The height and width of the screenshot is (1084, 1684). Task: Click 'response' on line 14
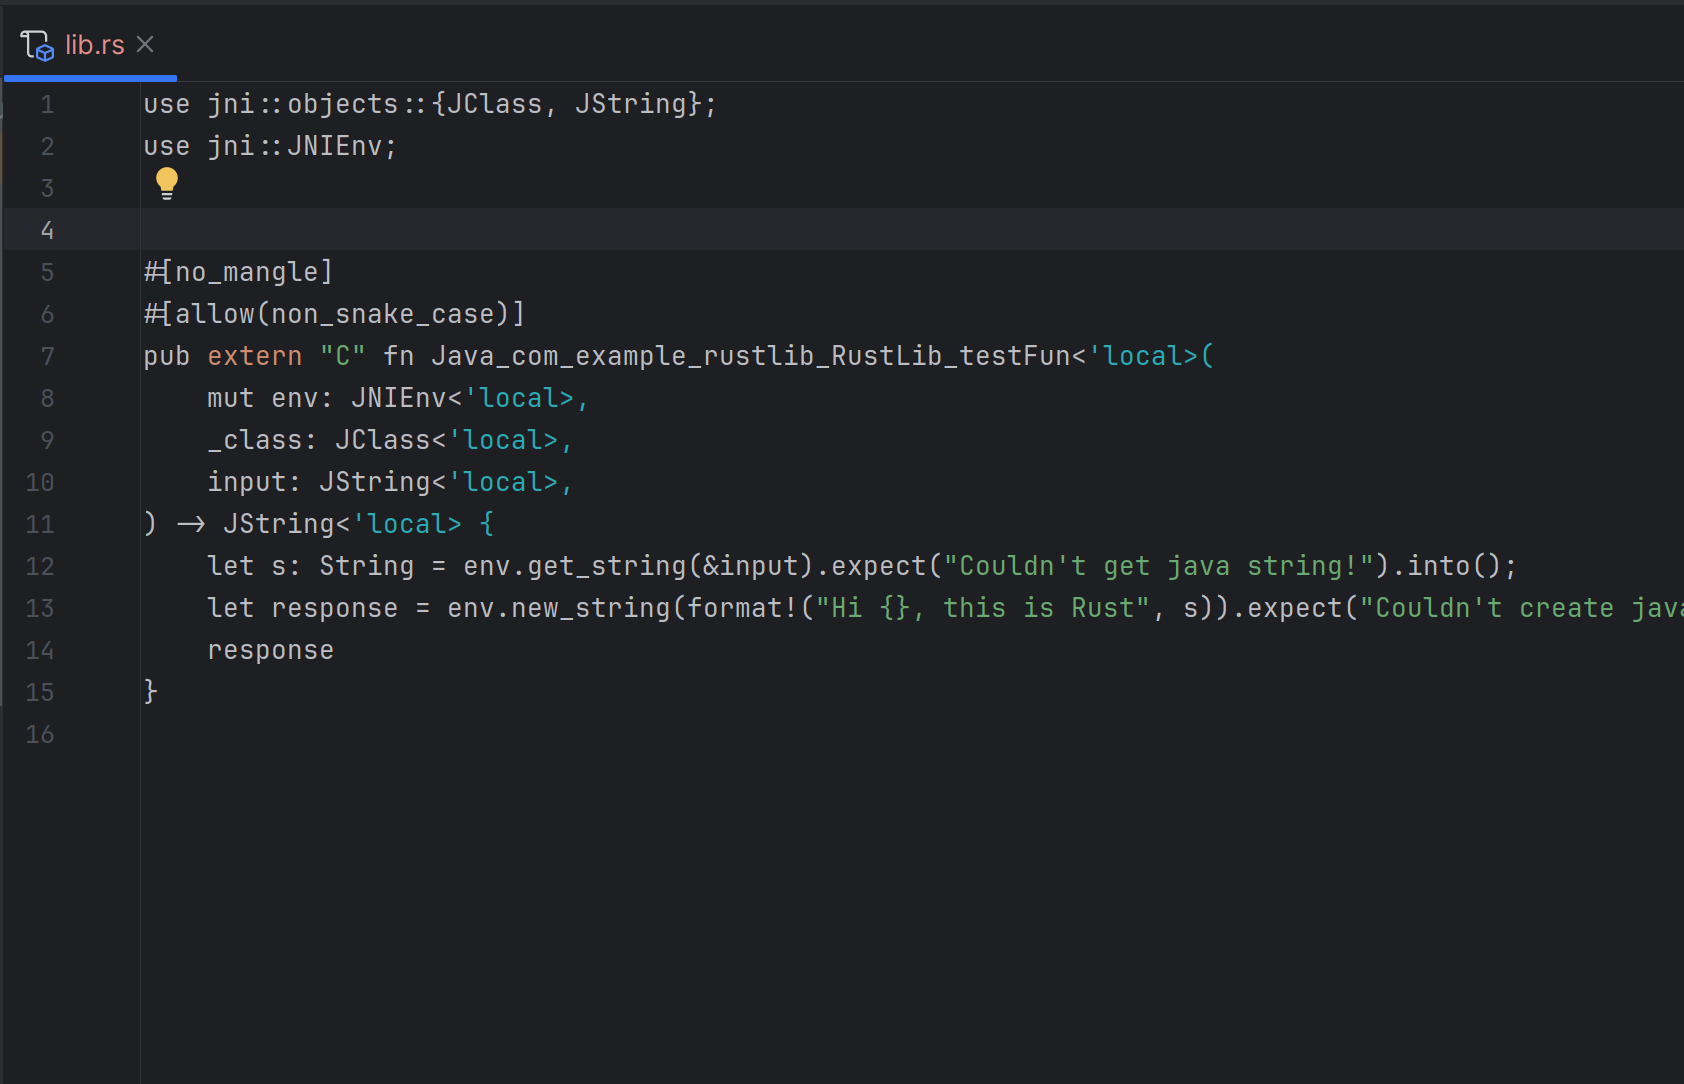click(271, 650)
